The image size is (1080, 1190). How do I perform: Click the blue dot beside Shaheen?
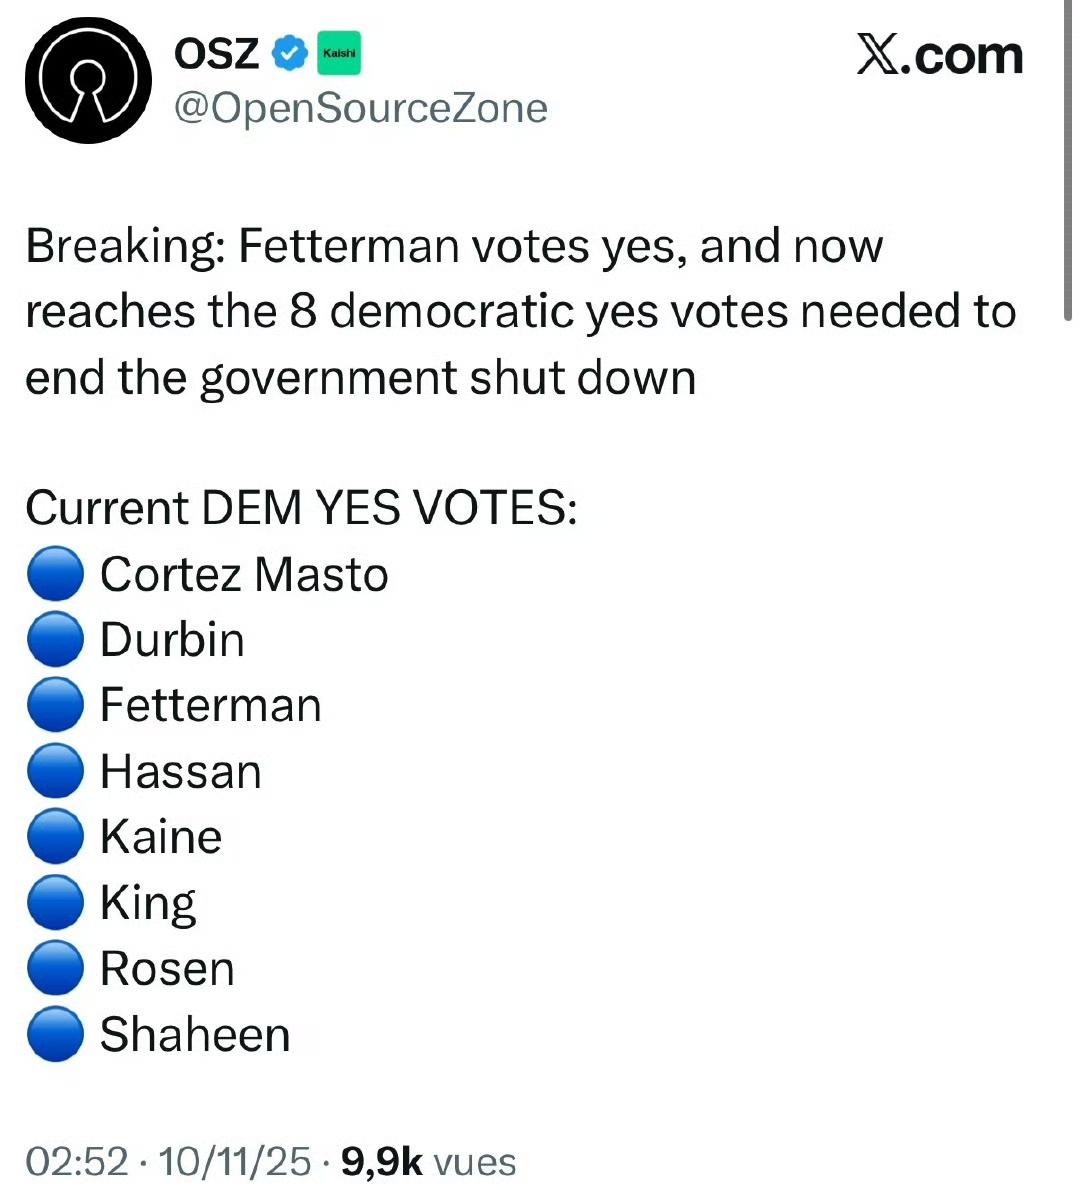(55, 1035)
